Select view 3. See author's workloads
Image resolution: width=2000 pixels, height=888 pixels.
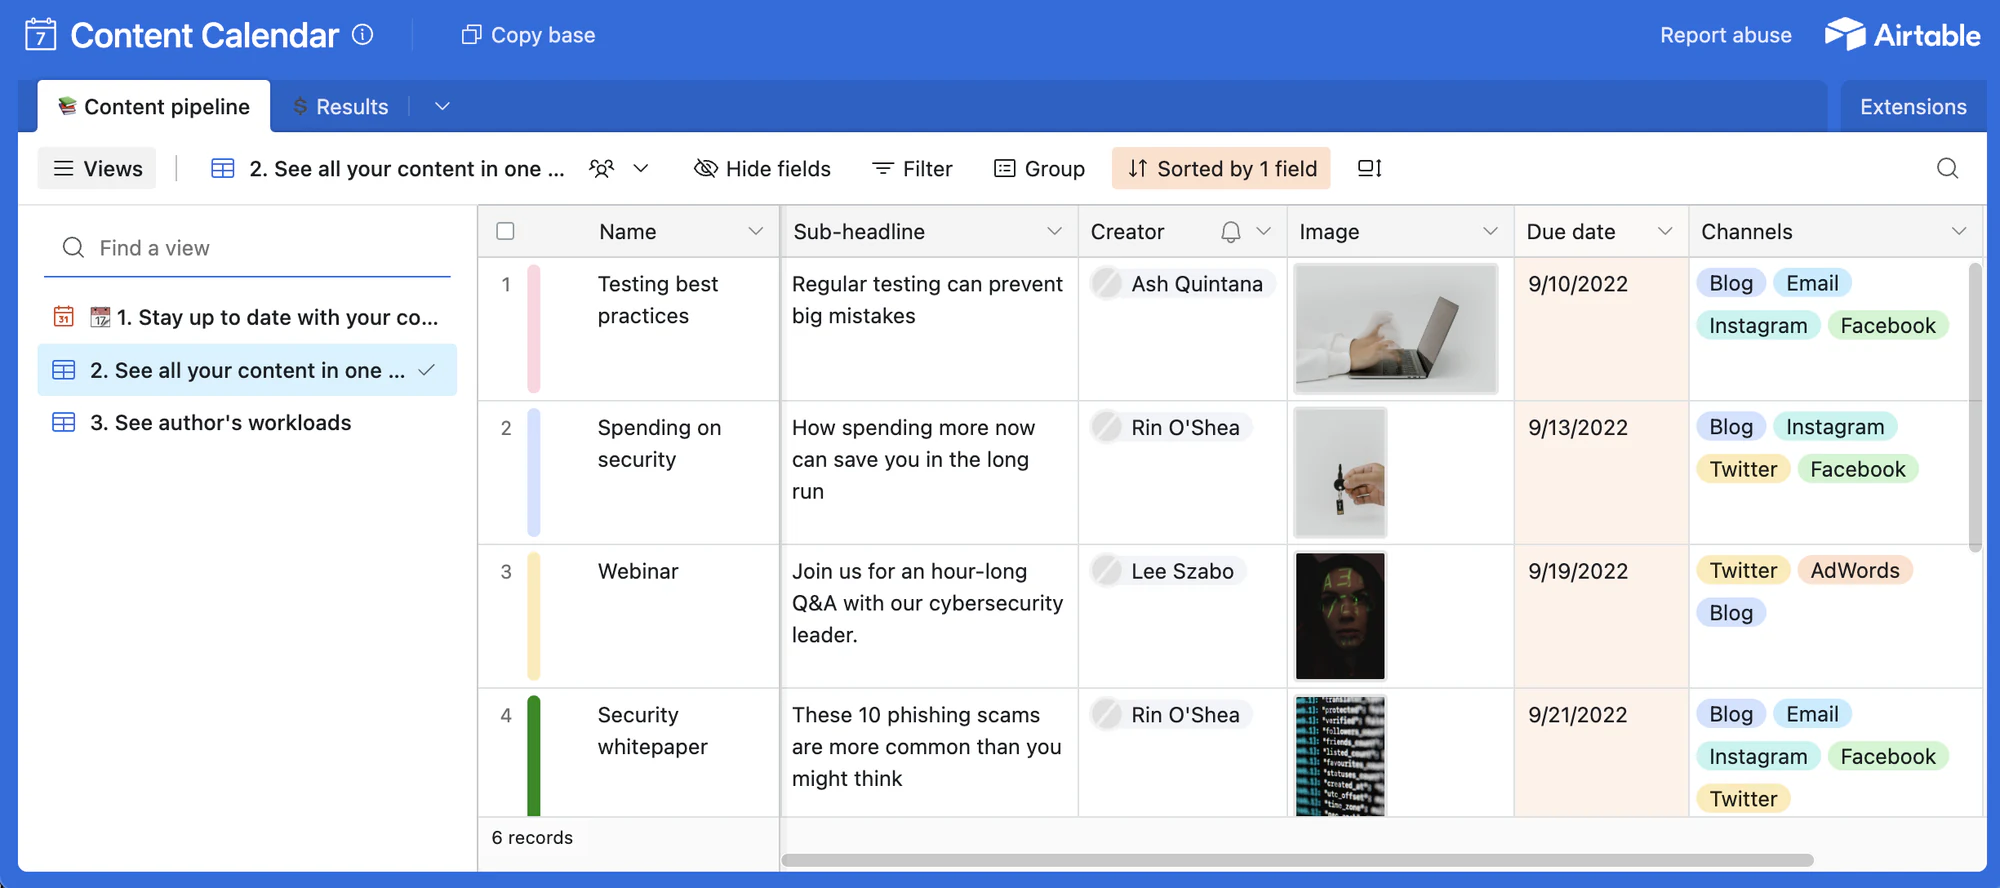247,422
